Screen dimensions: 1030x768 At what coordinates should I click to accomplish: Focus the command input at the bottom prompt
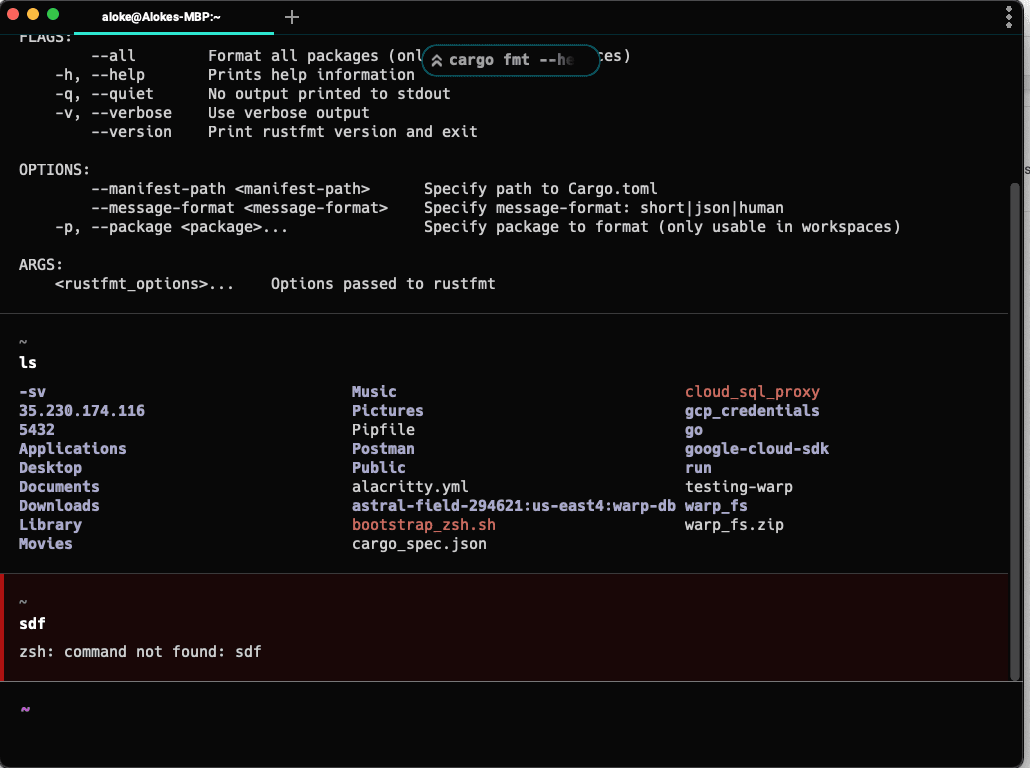[x=500, y=710]
